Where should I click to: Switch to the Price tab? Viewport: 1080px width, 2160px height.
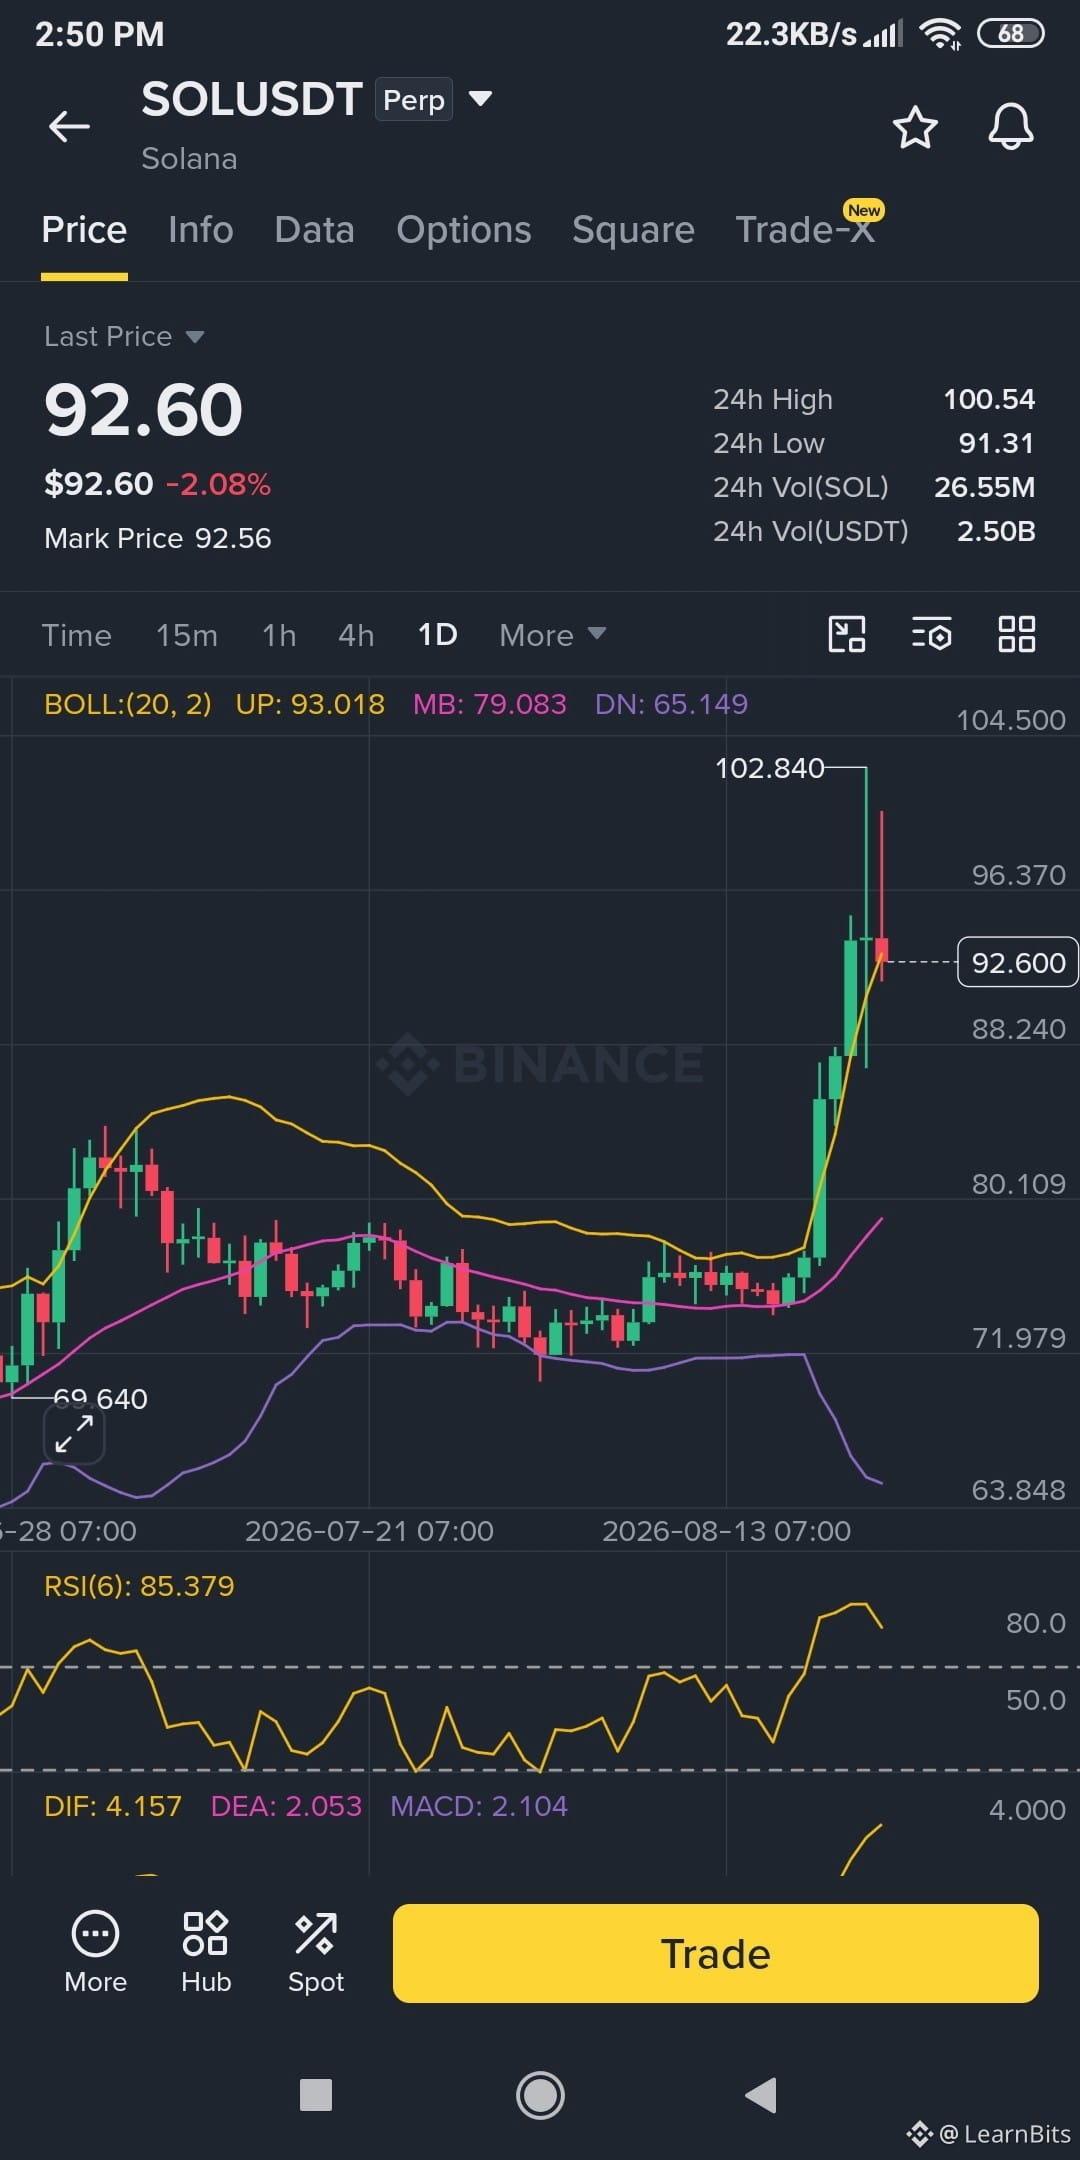tap(84, 230)
